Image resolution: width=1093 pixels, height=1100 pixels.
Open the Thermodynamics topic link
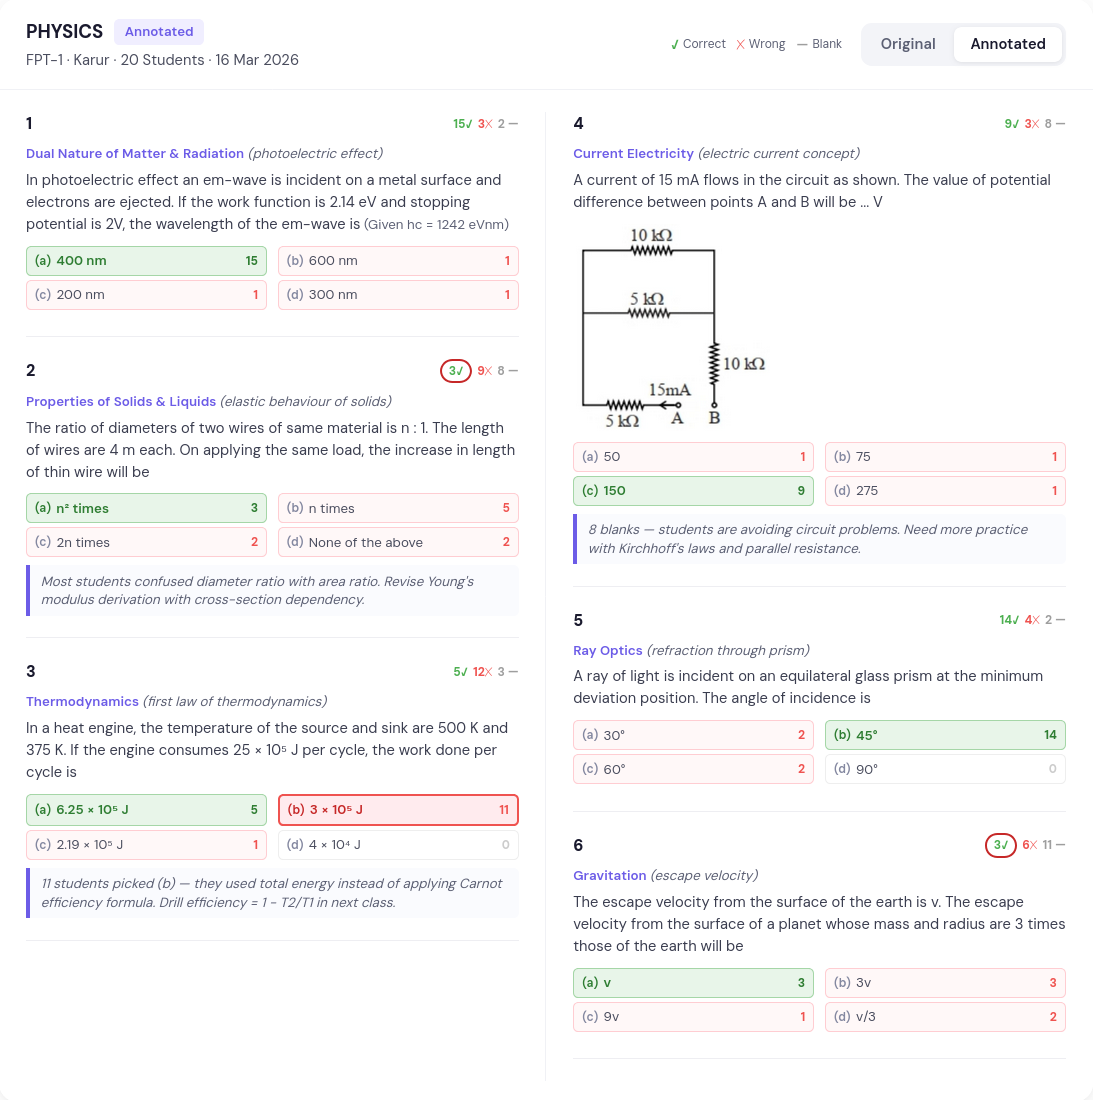82,702
